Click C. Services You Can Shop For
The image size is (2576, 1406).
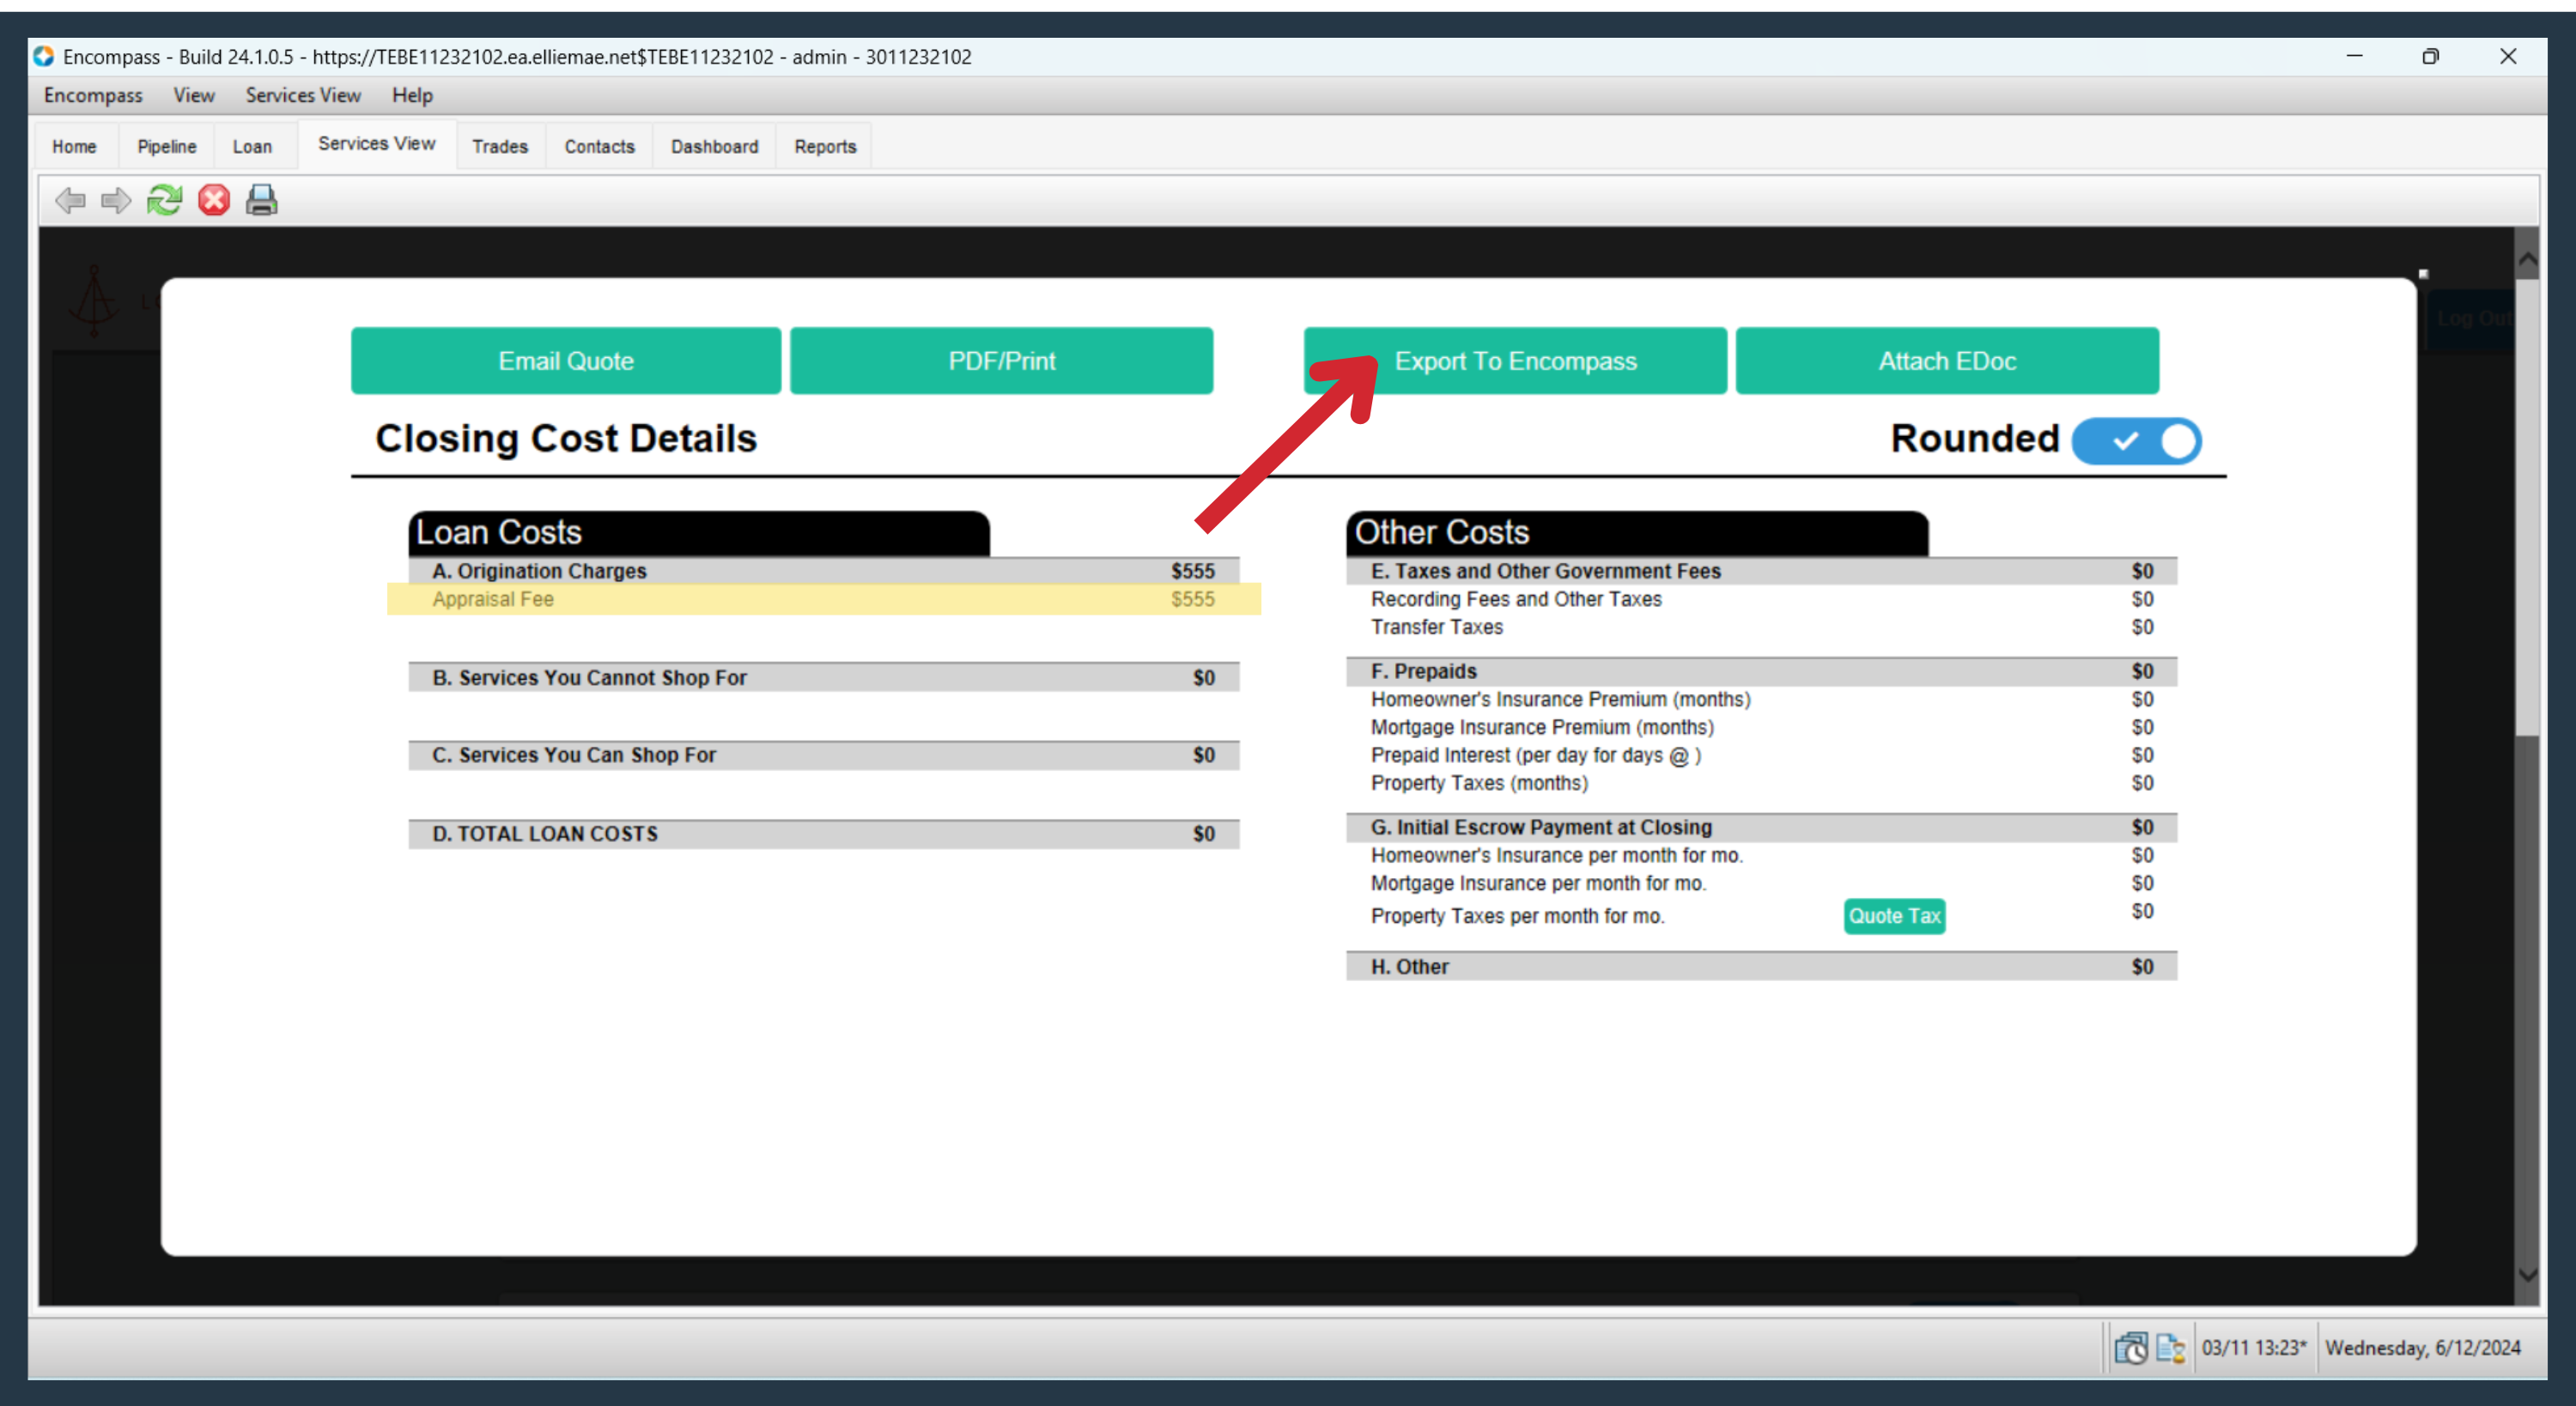pos(824,755)
